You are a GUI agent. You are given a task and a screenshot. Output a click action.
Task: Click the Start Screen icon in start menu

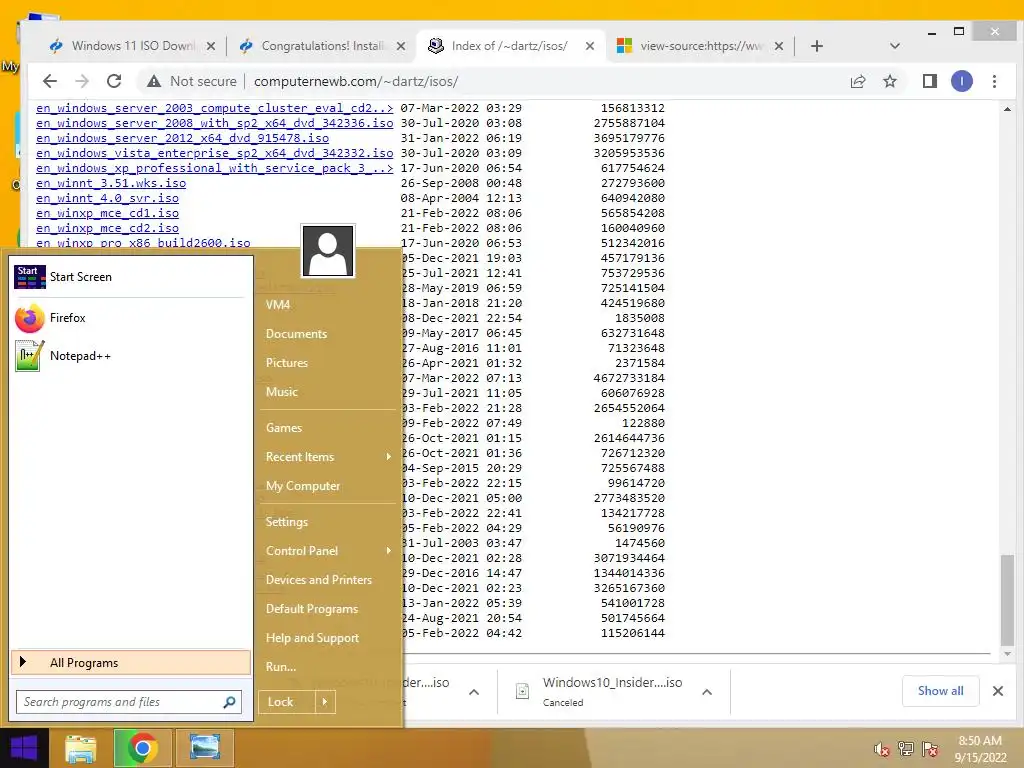pos(29,277)
